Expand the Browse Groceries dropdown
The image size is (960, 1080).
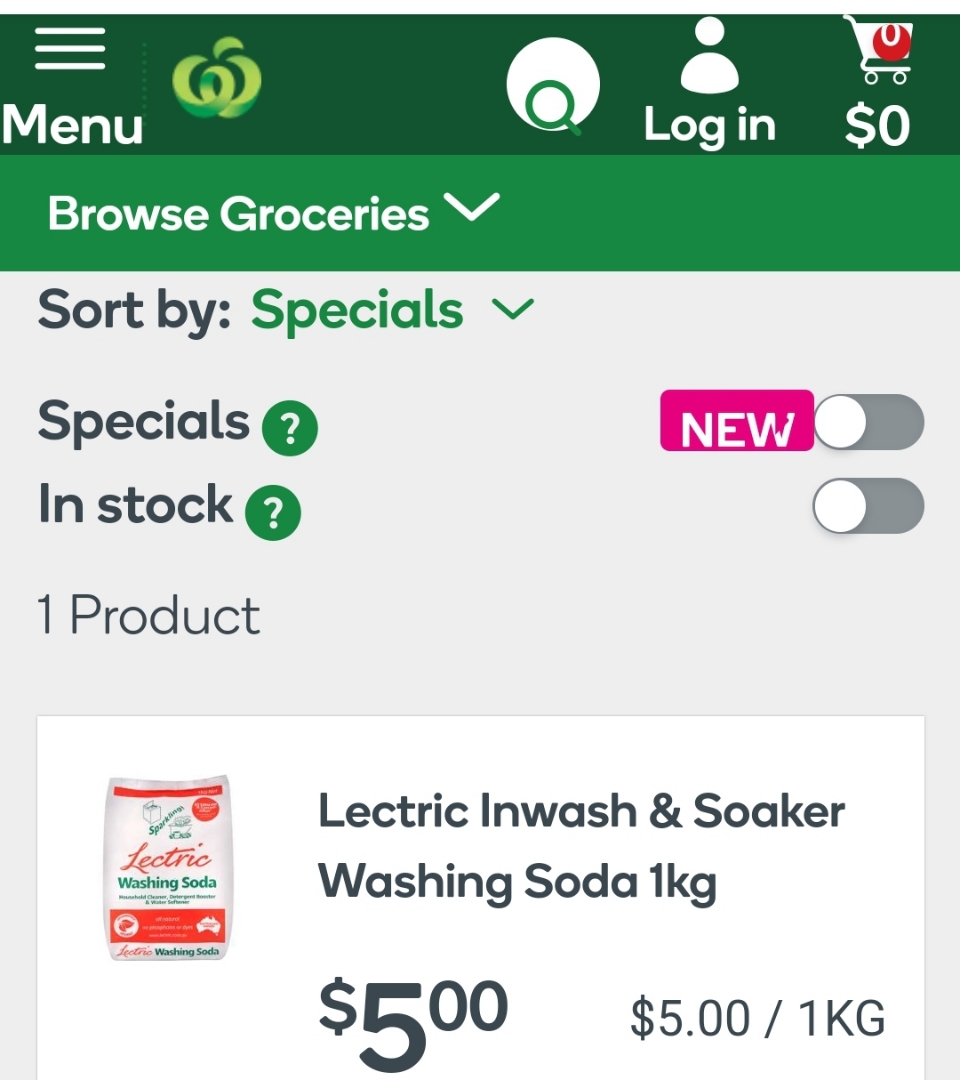pyautogui.click(x=273, y=212)
